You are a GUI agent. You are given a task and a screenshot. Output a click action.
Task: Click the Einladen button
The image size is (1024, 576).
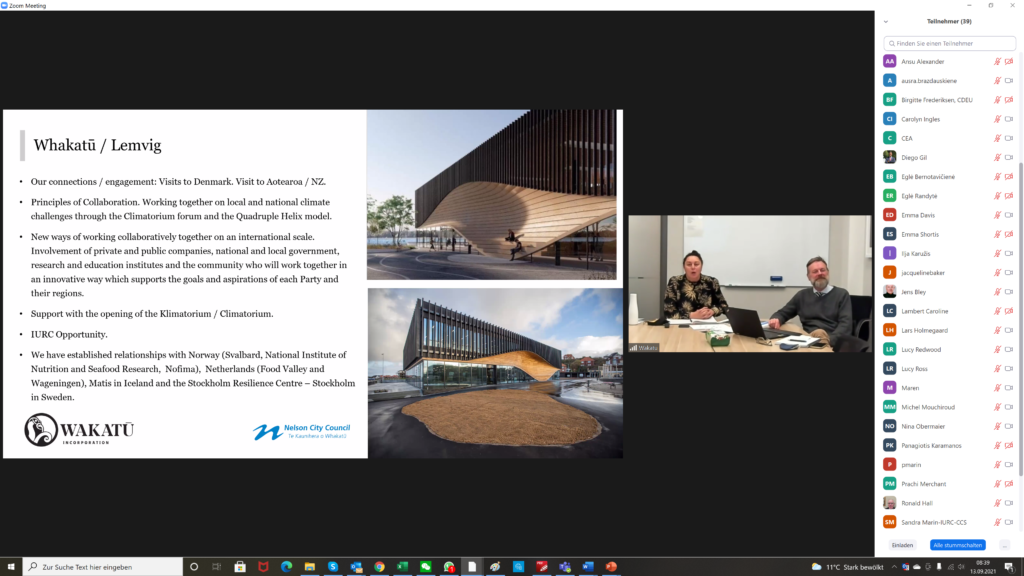(x=902, y=545)
